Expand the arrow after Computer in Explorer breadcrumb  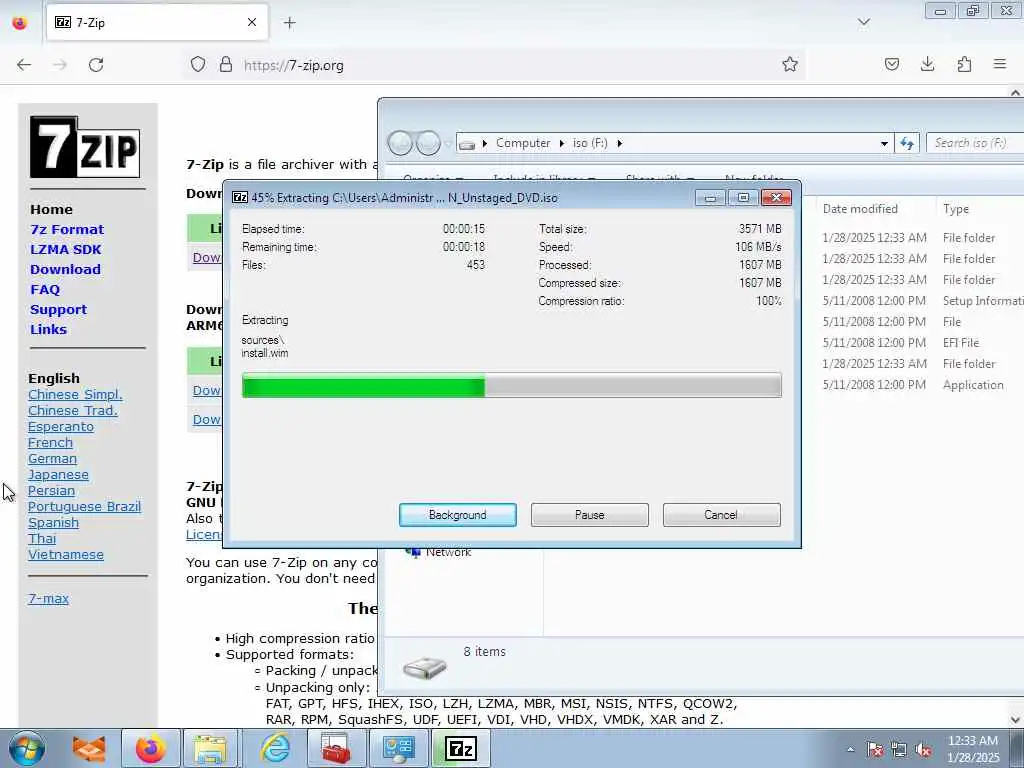click(561, 143)
